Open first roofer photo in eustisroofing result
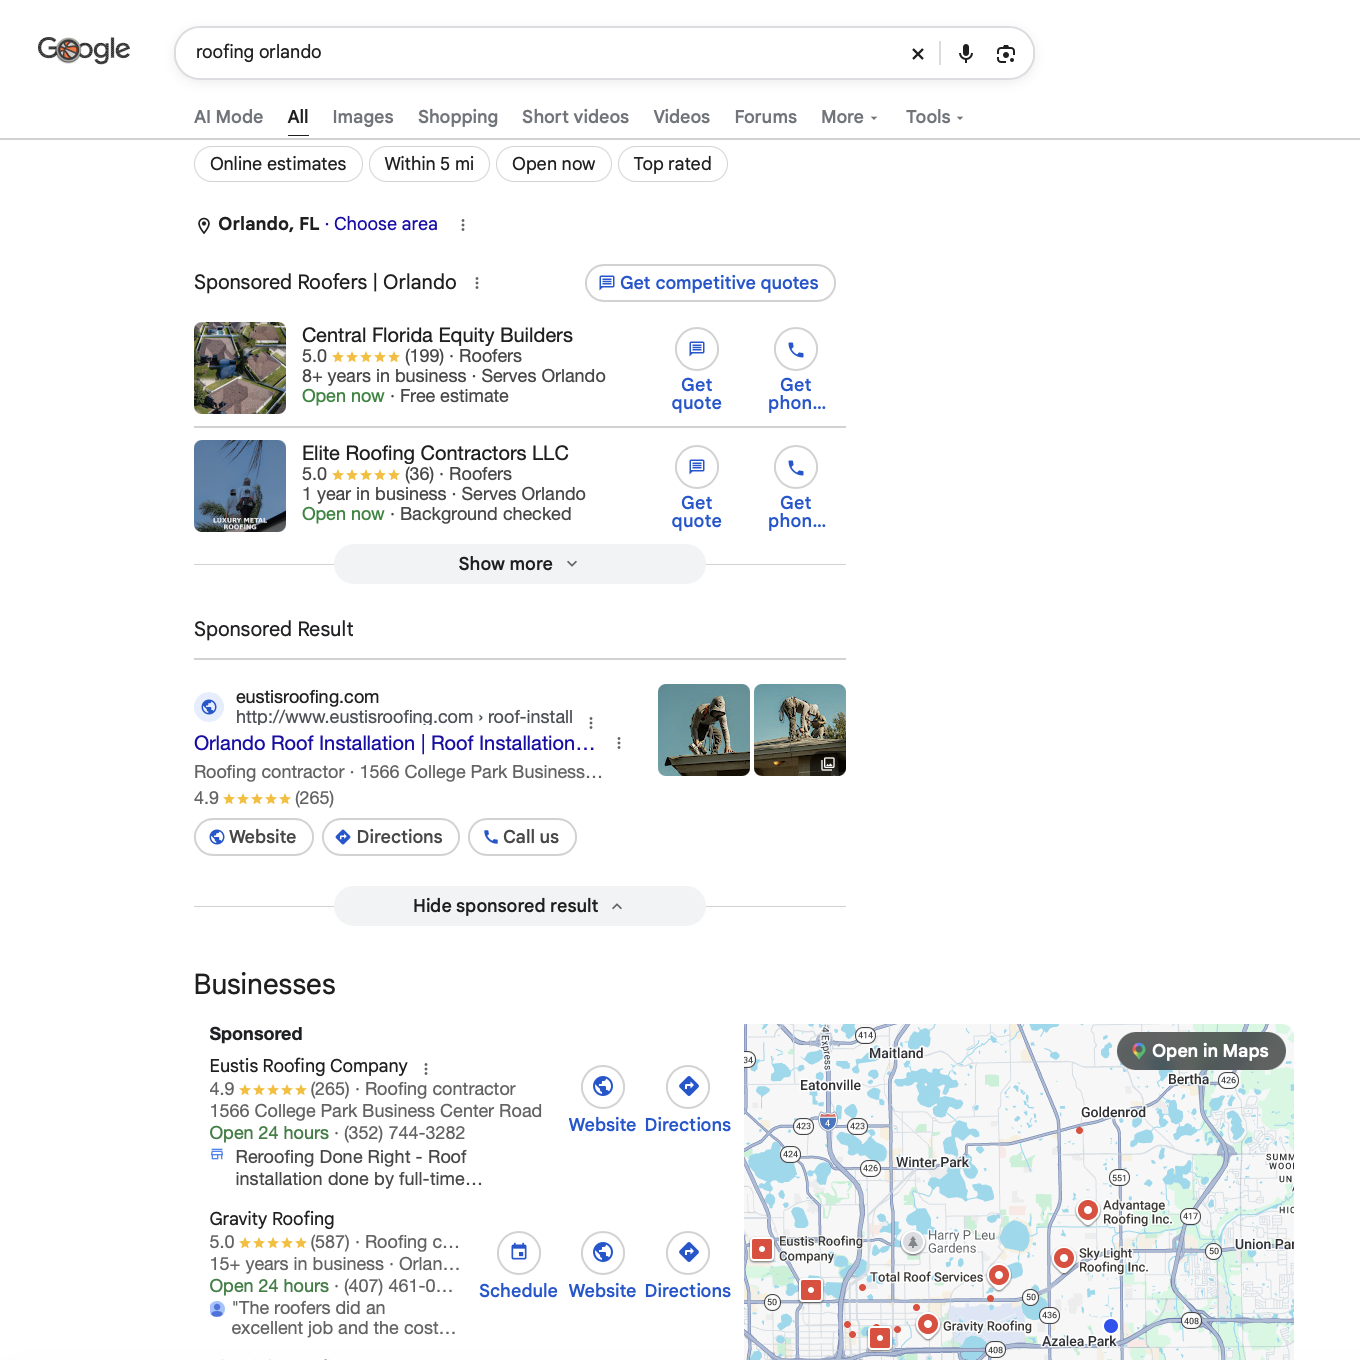 pyautogui.click(x=704, y=730)
